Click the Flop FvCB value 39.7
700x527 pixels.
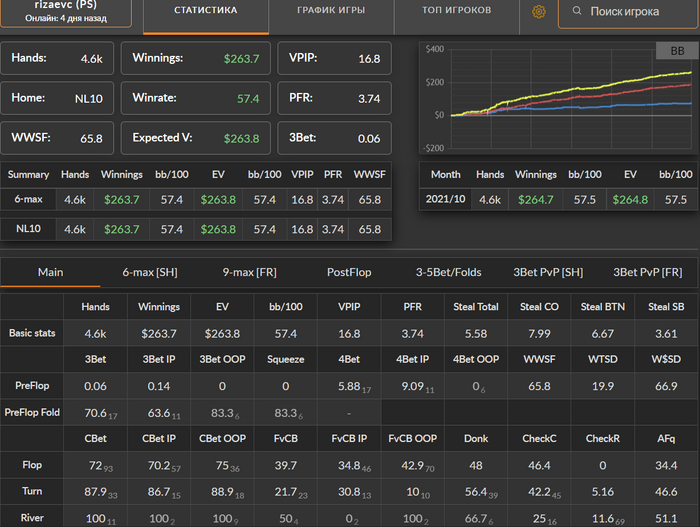(286, 466)
